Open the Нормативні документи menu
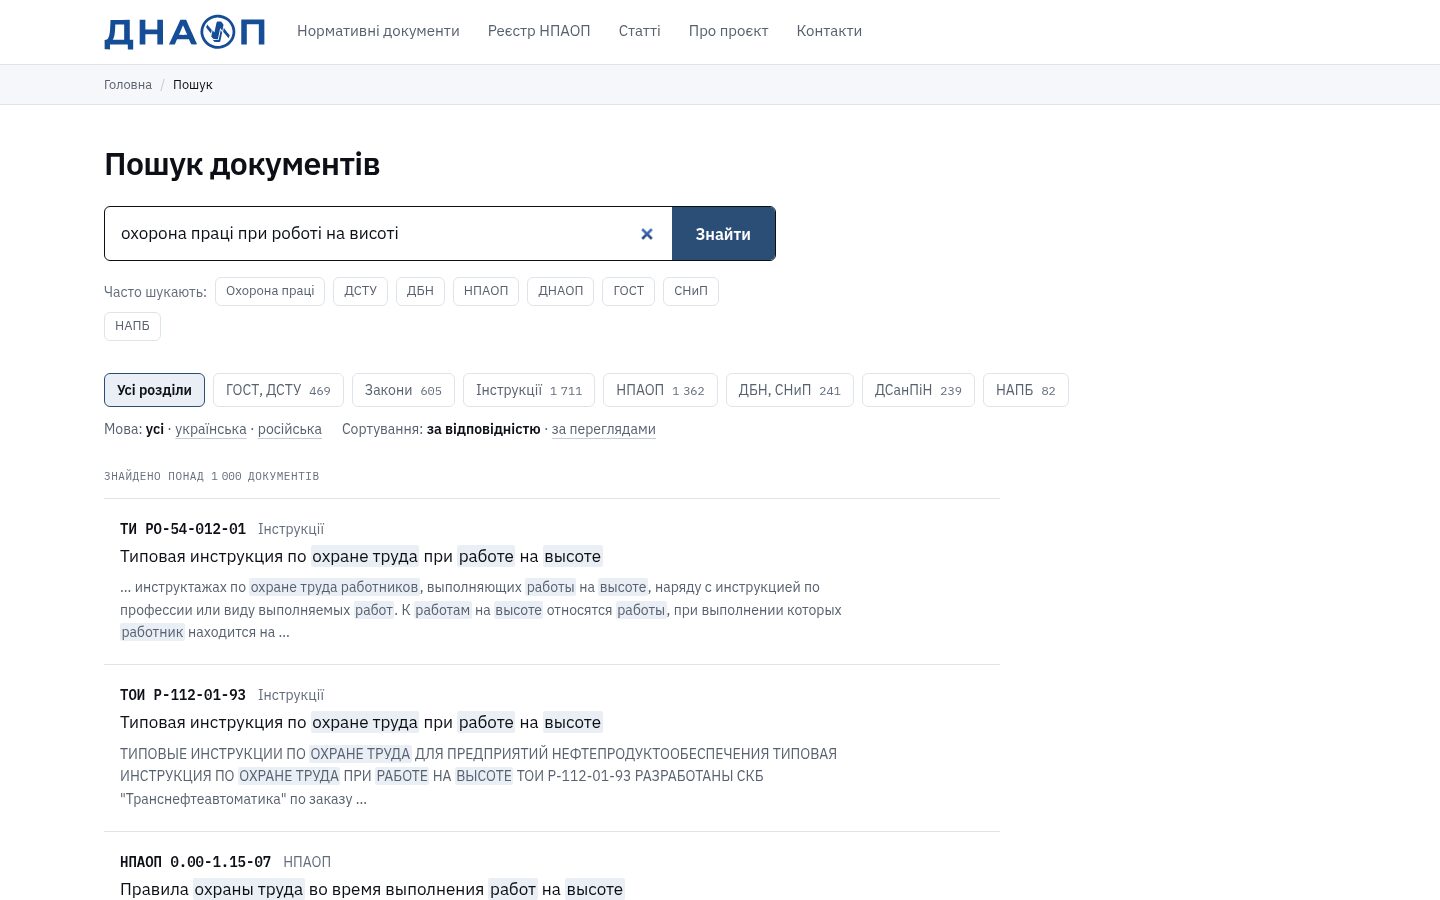This screenshot has width=1440, height=900. tap(378, 31)
